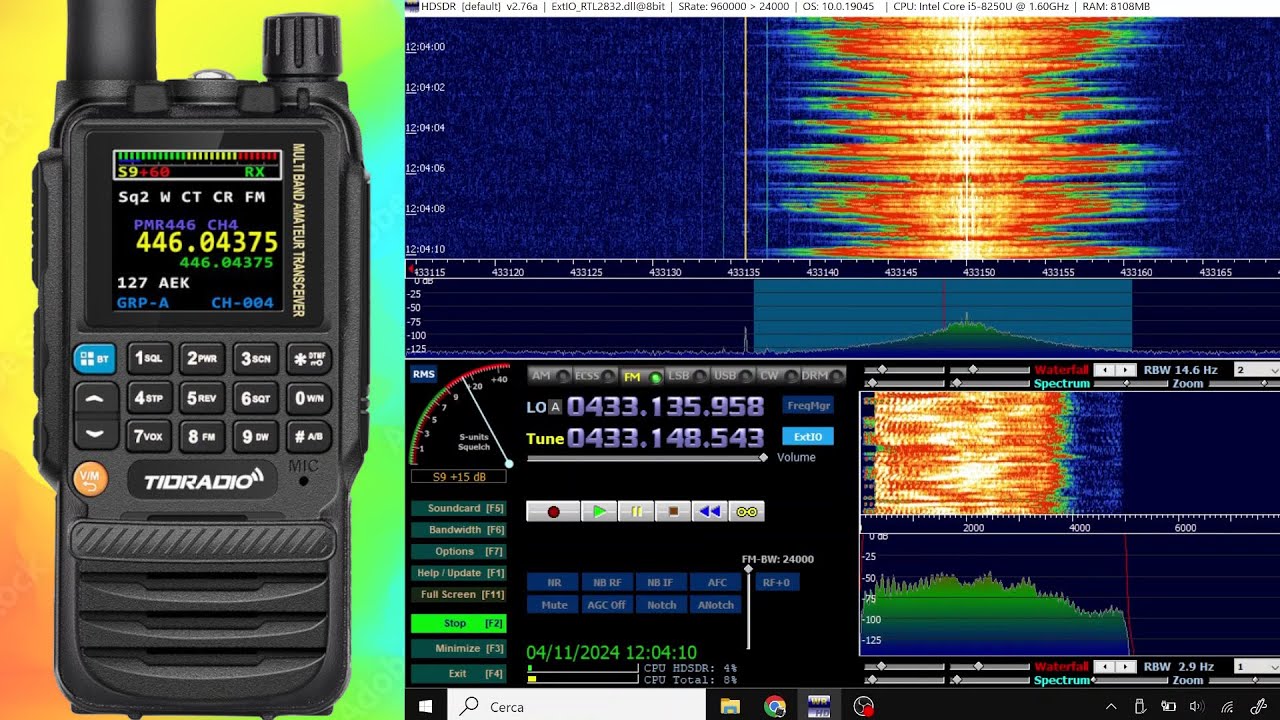Open the ExtIO device dialog
Image resolution: width=1280 pixels, height=720 pixels.
tap(808, 437)
